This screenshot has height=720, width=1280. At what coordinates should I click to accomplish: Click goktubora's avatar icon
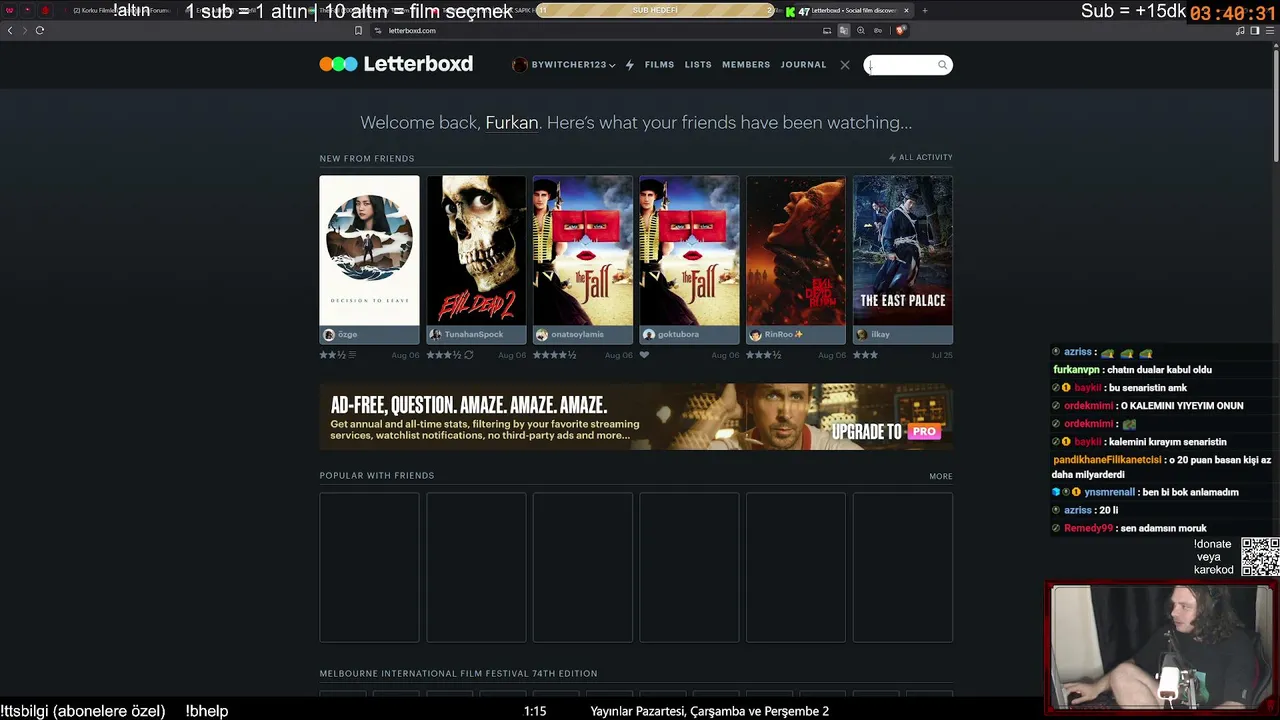coord(649,335)
